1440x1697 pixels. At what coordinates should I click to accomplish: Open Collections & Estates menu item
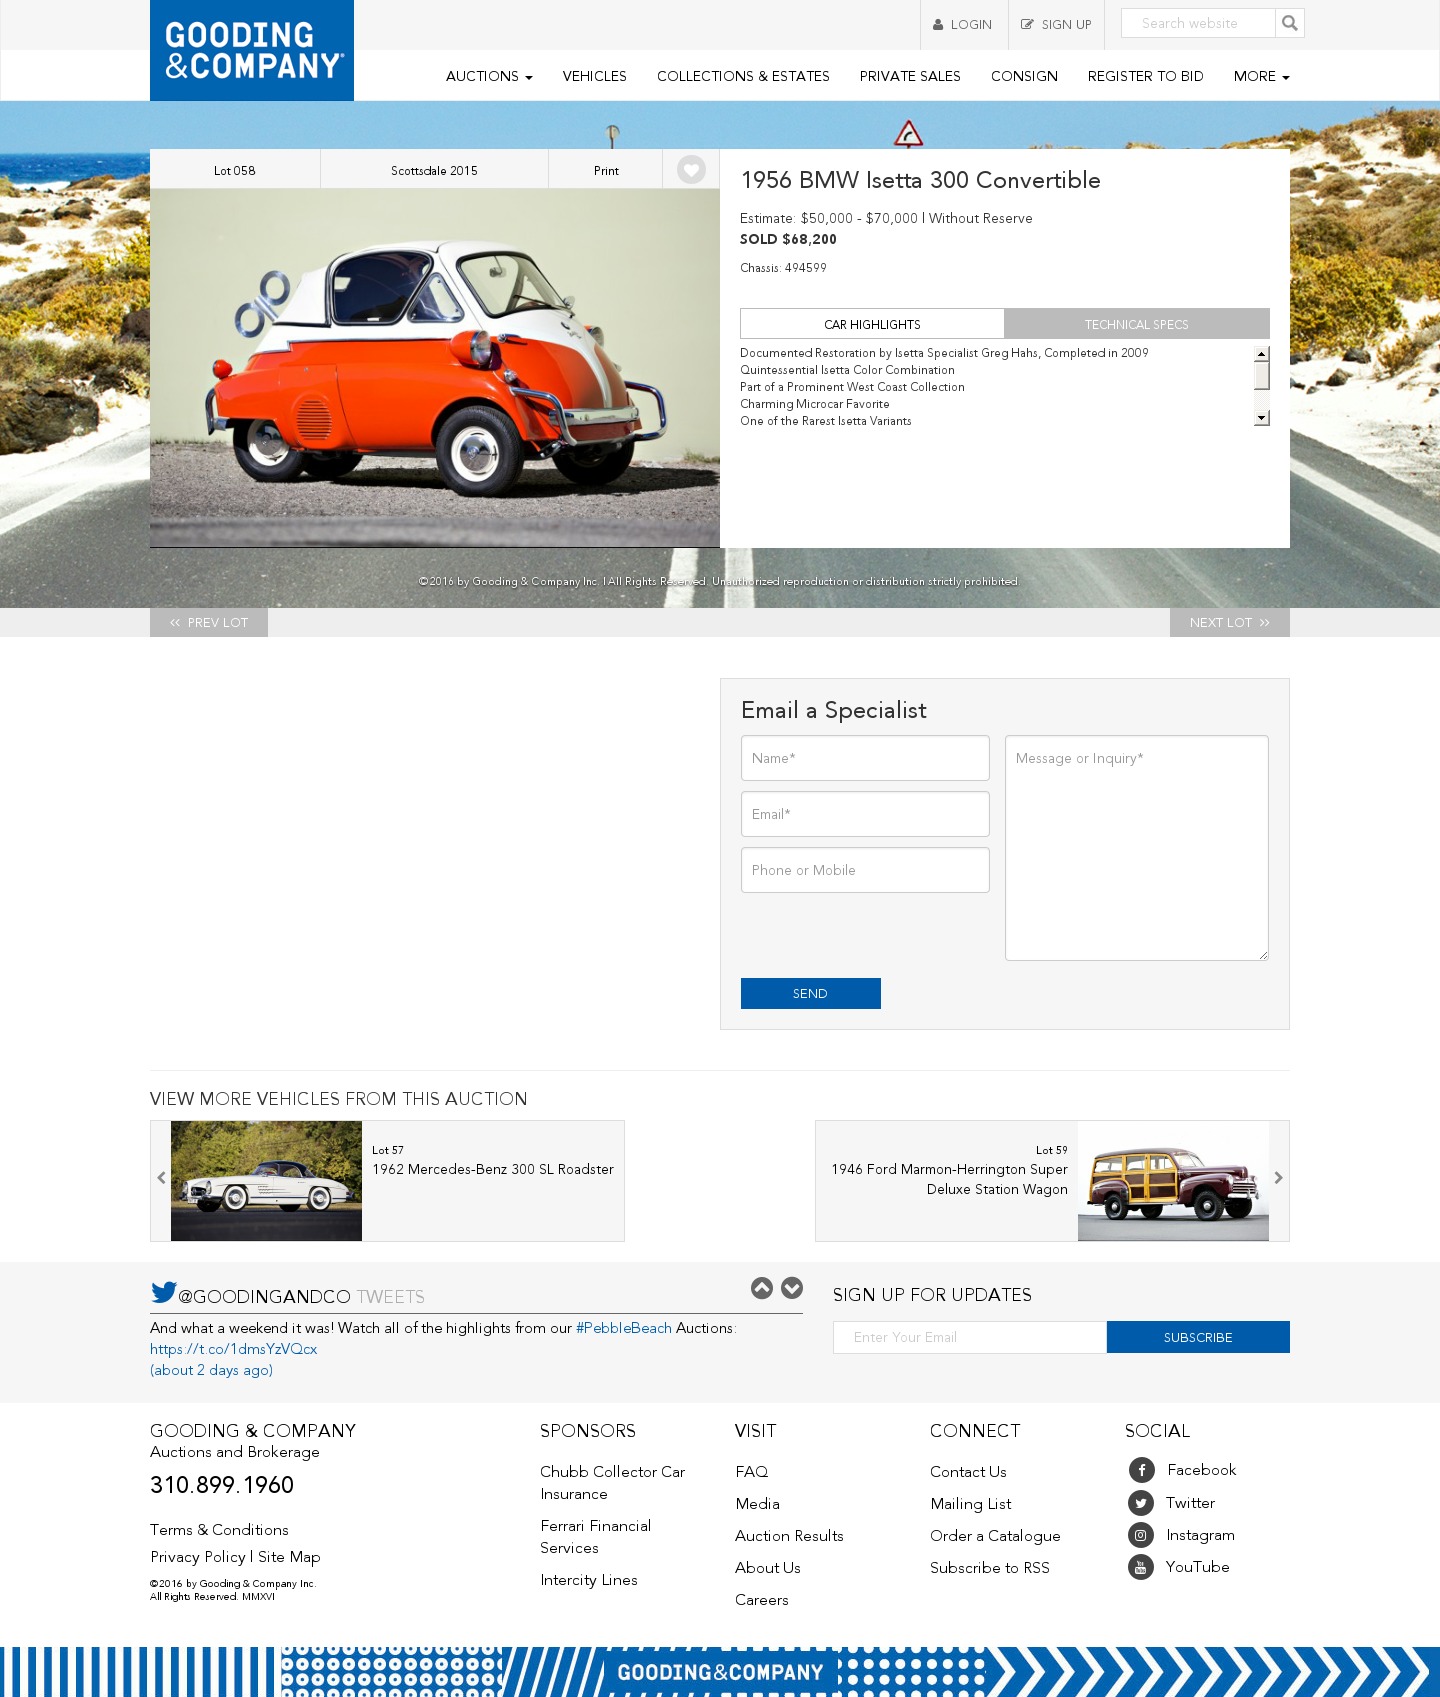[x=743, y=76]
